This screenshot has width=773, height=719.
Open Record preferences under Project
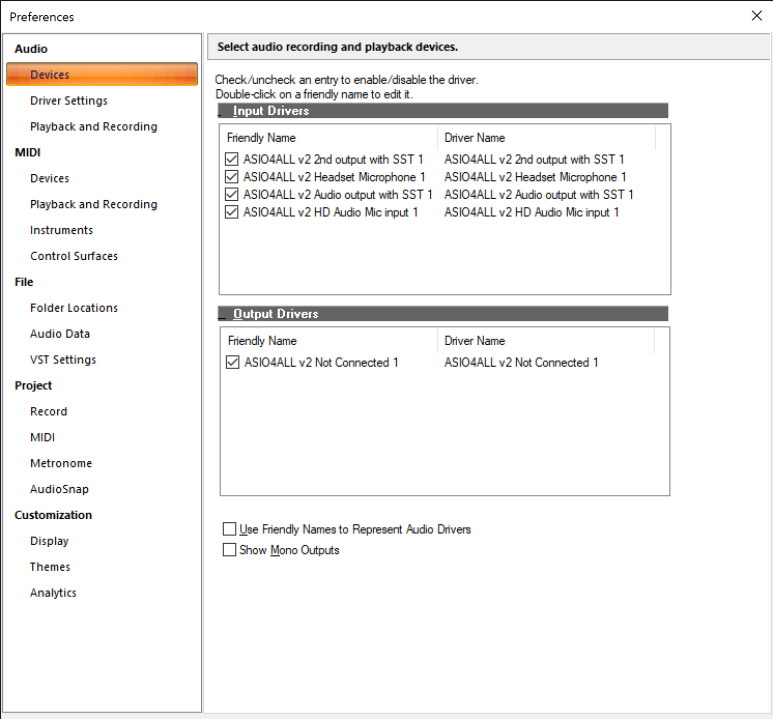48,411
